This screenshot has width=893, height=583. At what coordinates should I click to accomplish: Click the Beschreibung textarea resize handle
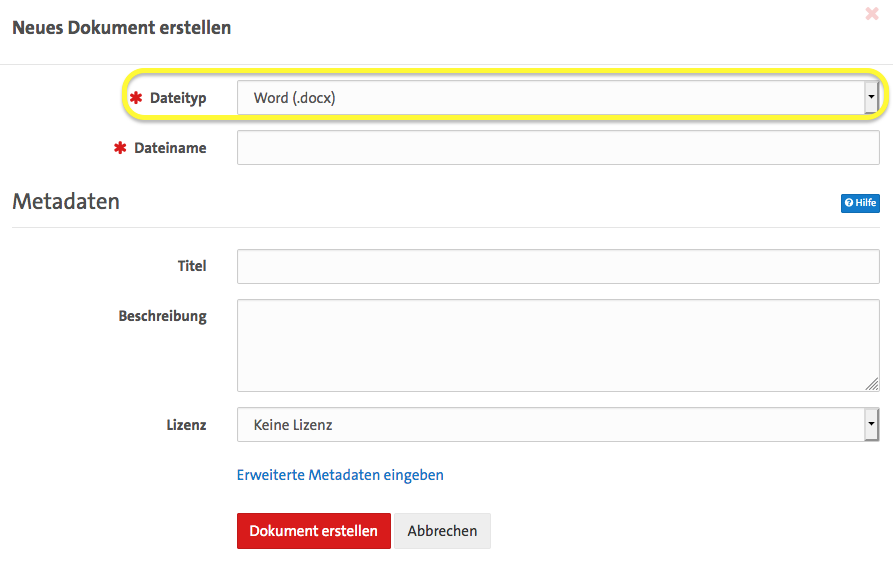pos(872,384)
